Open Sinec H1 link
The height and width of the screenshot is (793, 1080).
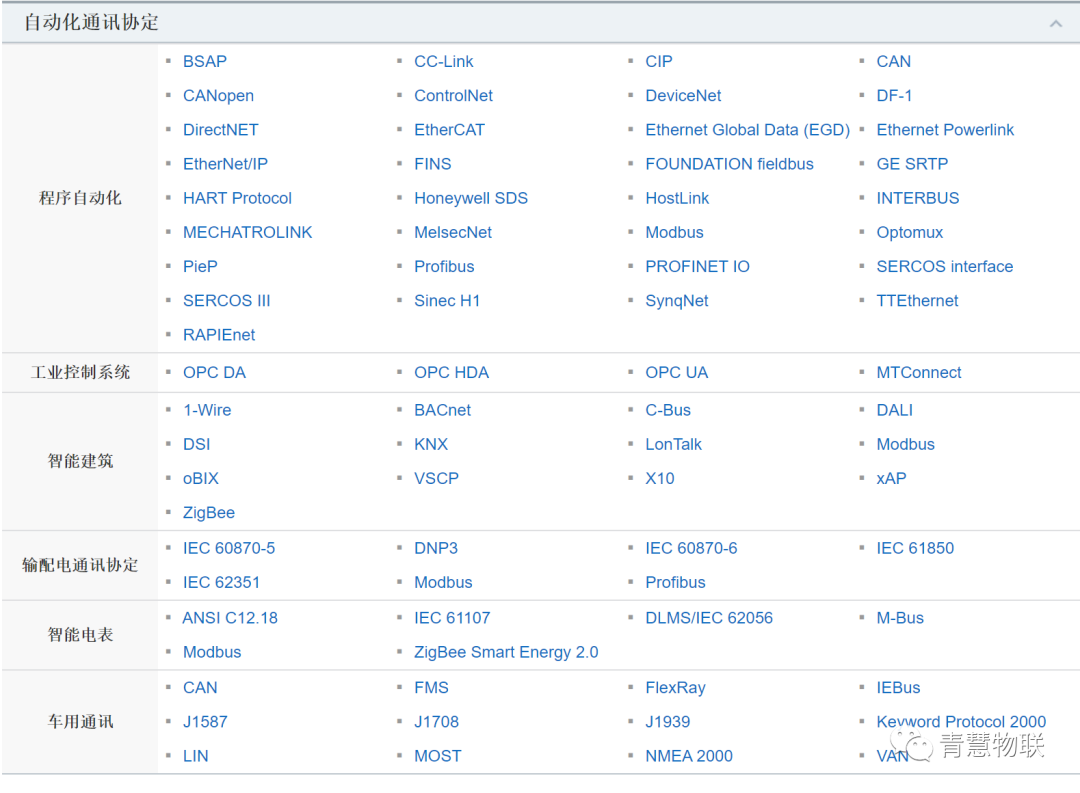(446, 301)
